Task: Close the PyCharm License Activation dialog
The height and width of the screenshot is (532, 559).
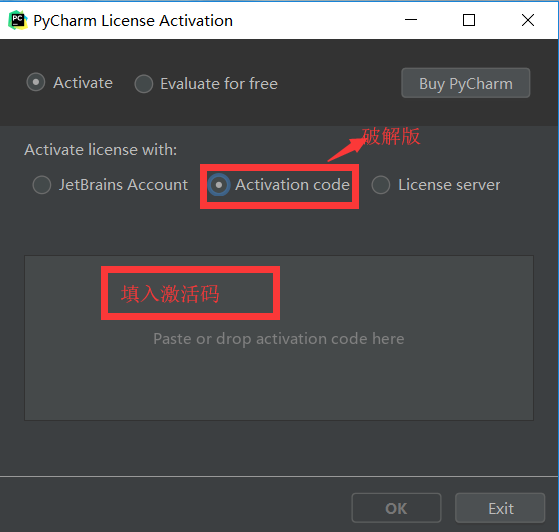Action: click(528, 20)
